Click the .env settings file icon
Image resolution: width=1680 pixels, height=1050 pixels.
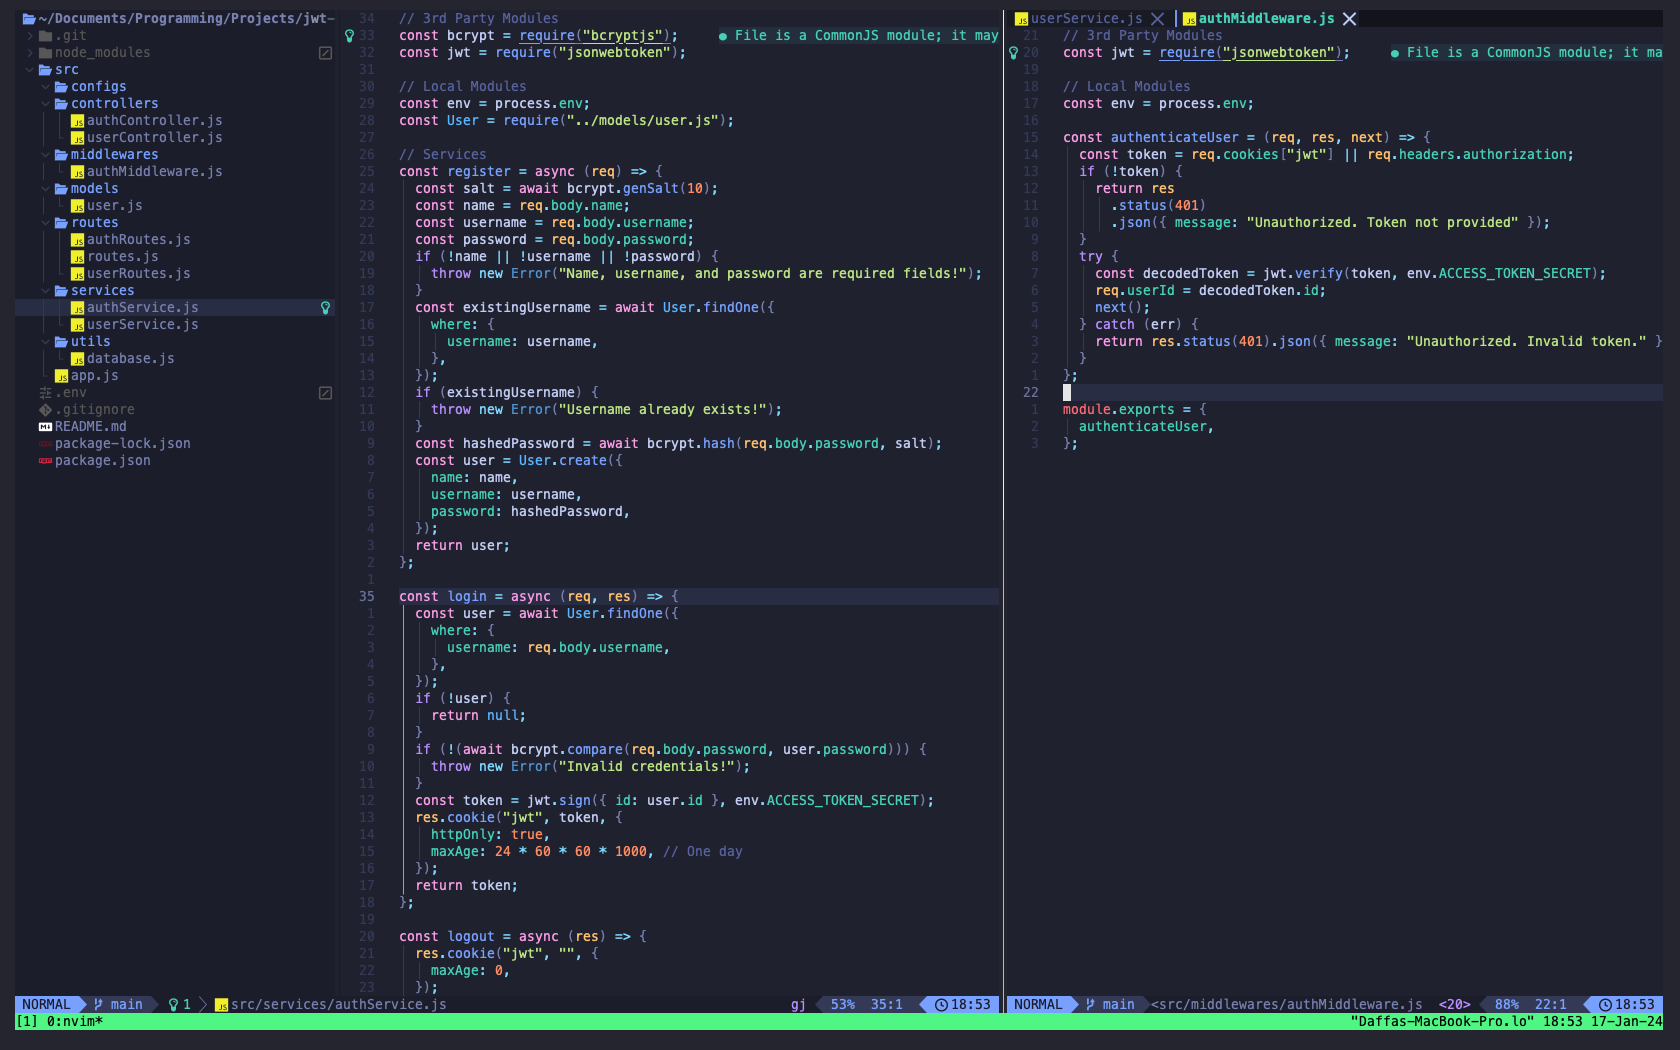coord(45,393)
